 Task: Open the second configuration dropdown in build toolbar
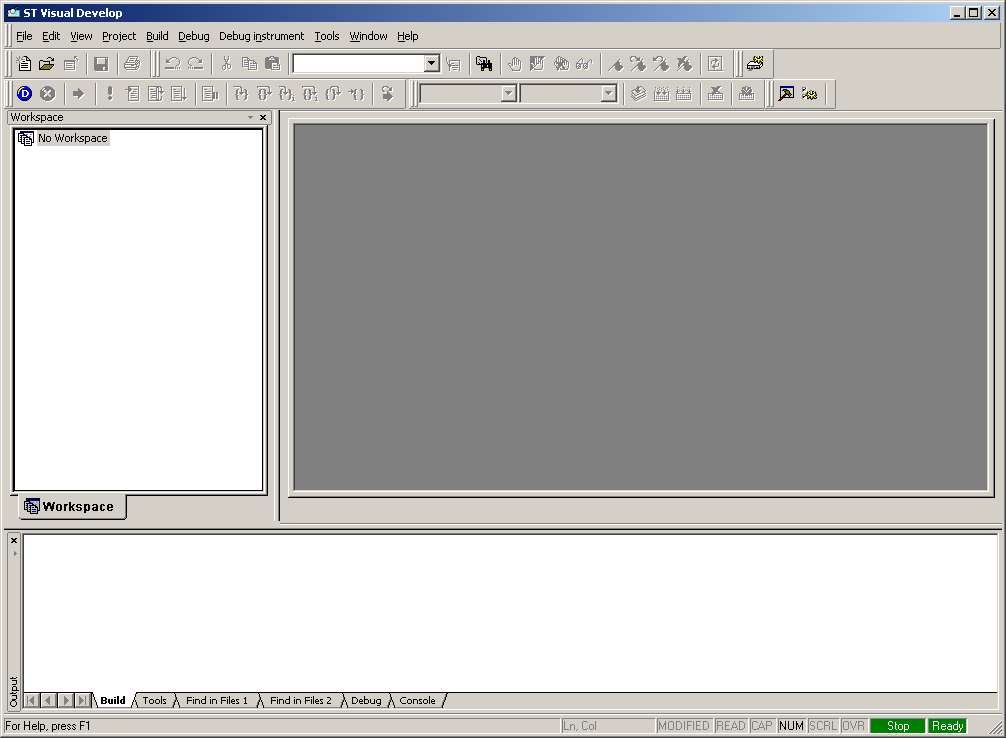tap(608, 94)
